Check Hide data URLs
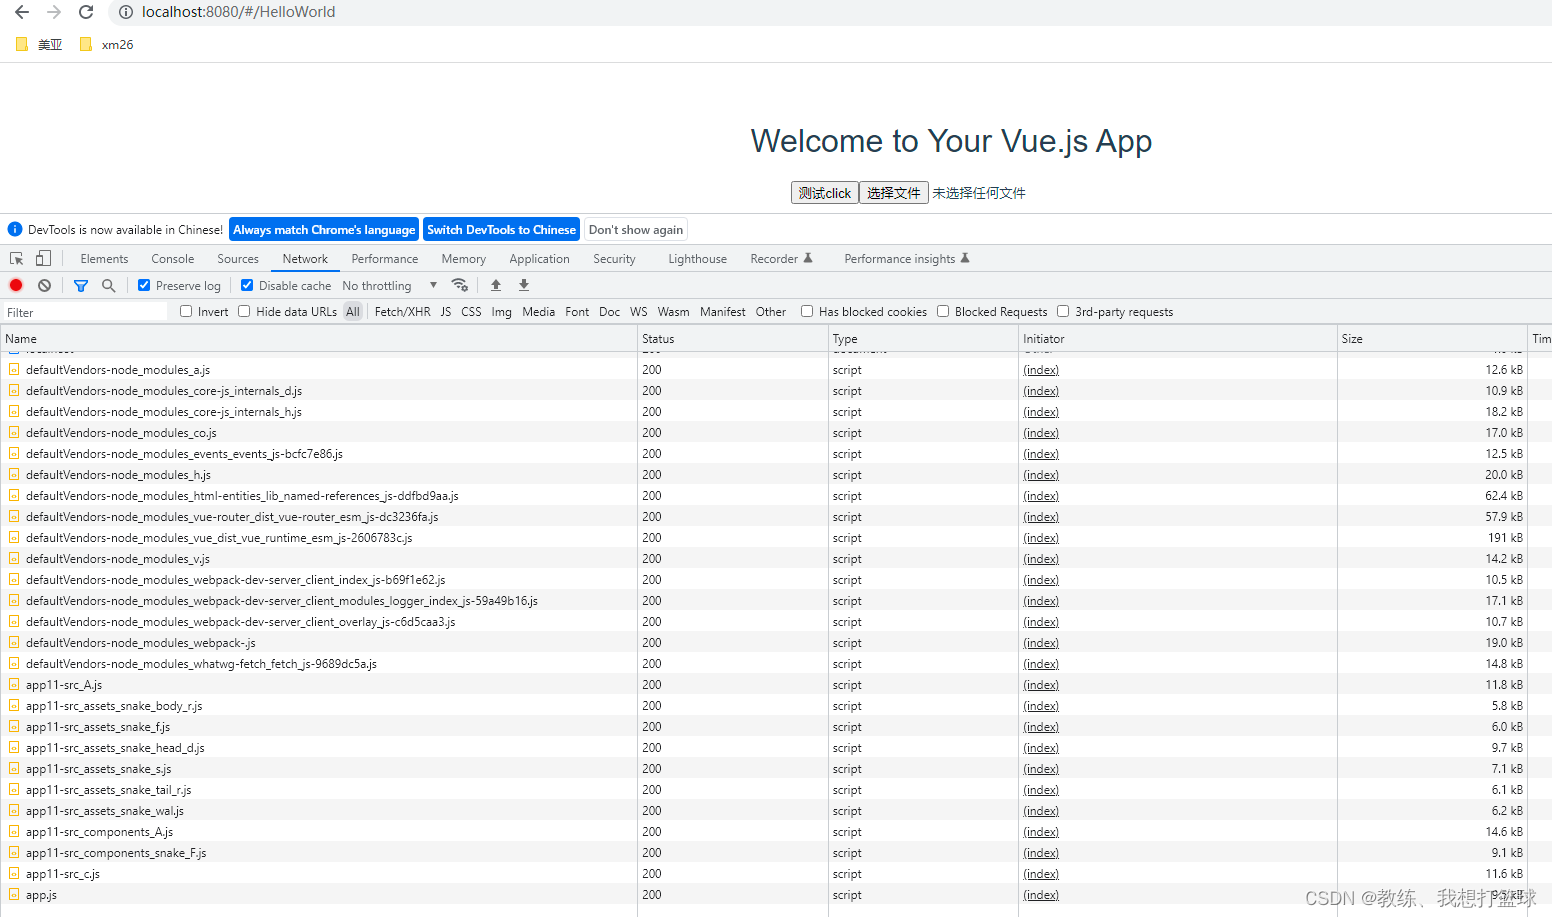 point(244,311)
